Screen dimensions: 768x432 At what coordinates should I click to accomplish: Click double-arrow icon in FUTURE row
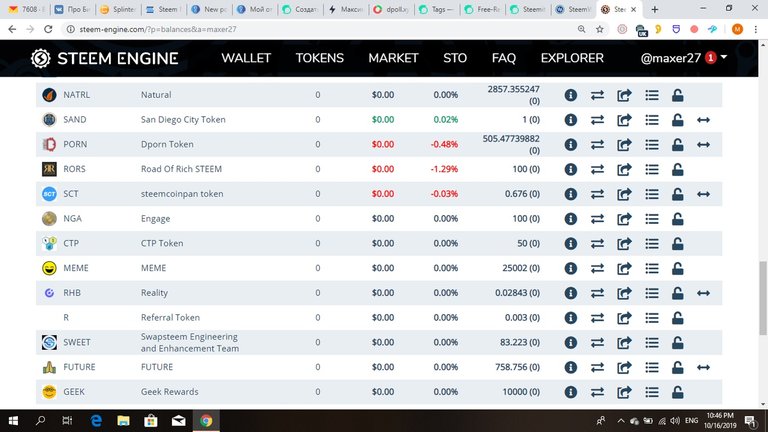click(703, 367)
